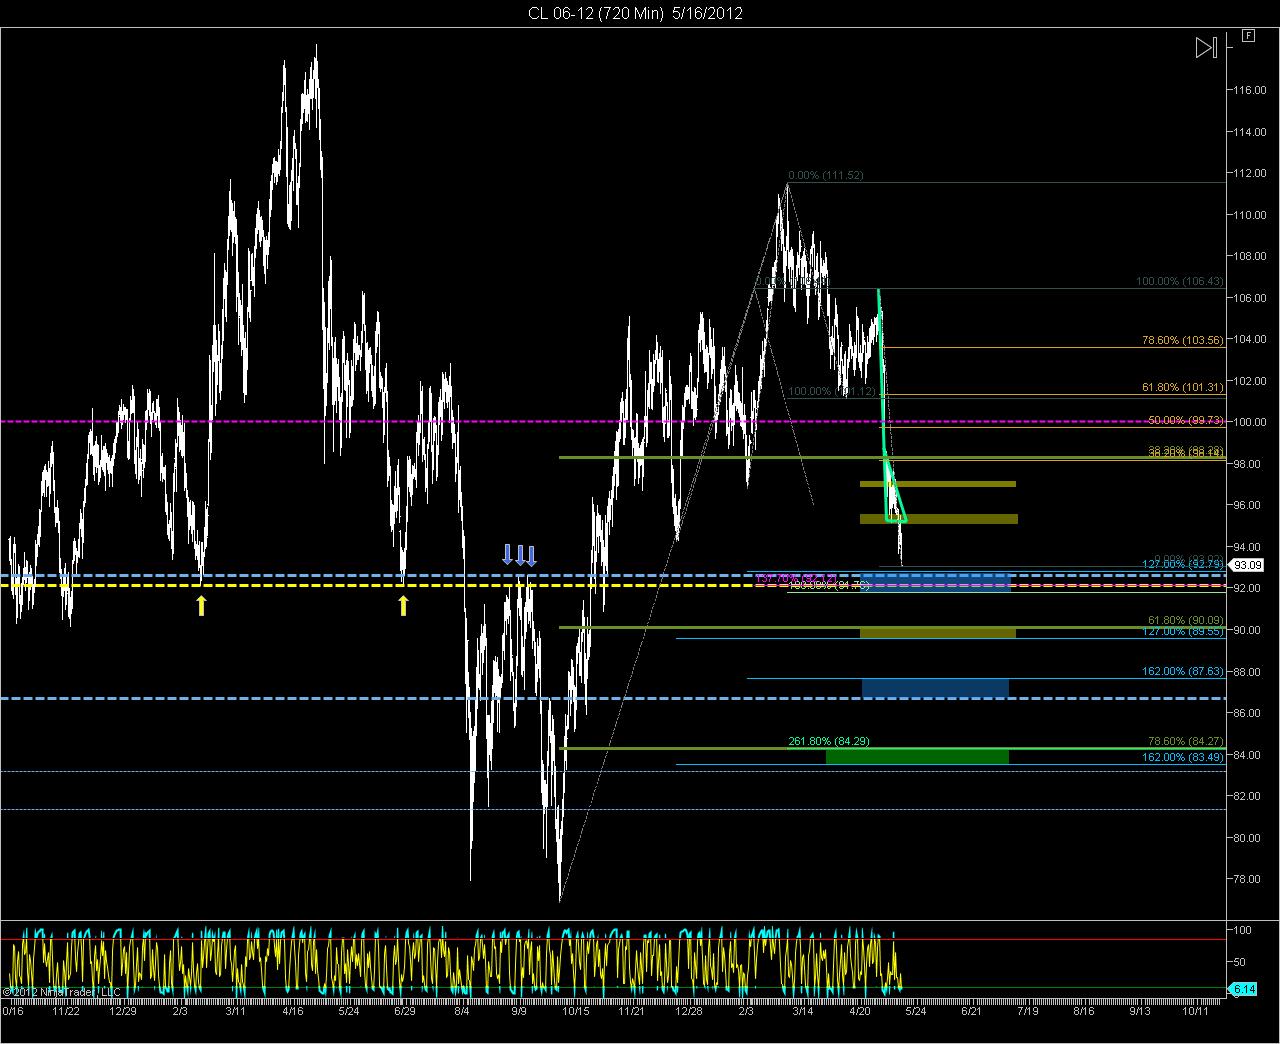Viewport: 1280px width, 1044px height.
Task: Select the second yellow up arrow, near 6/29
Action: pyautogui.click(x=403, y=605)
